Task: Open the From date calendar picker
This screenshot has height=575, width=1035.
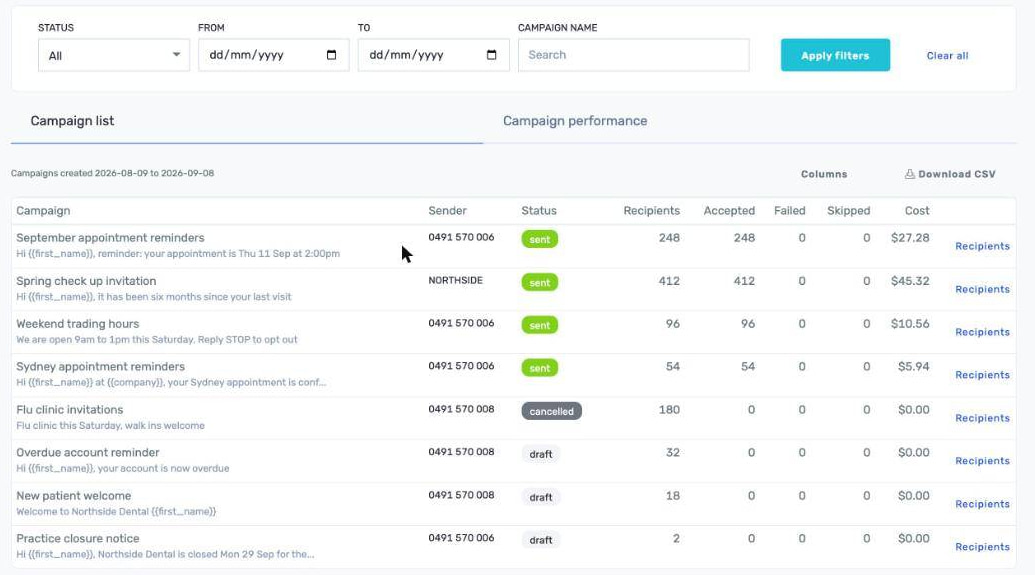Action: coord(331,55)
